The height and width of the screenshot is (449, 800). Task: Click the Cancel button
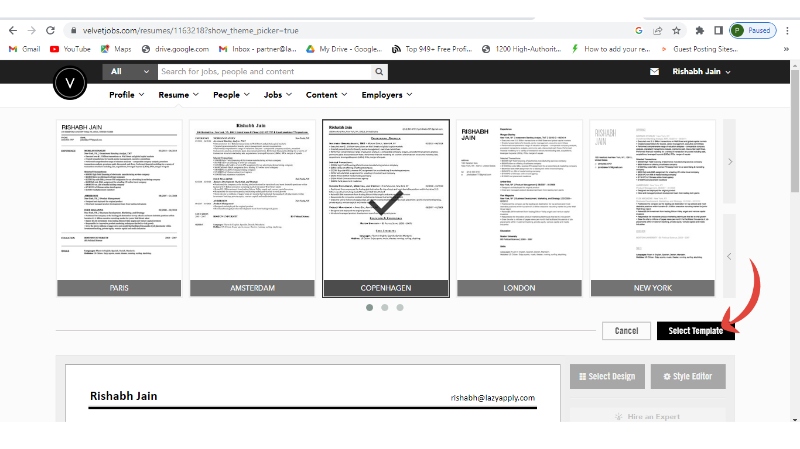tap(626, 331)
